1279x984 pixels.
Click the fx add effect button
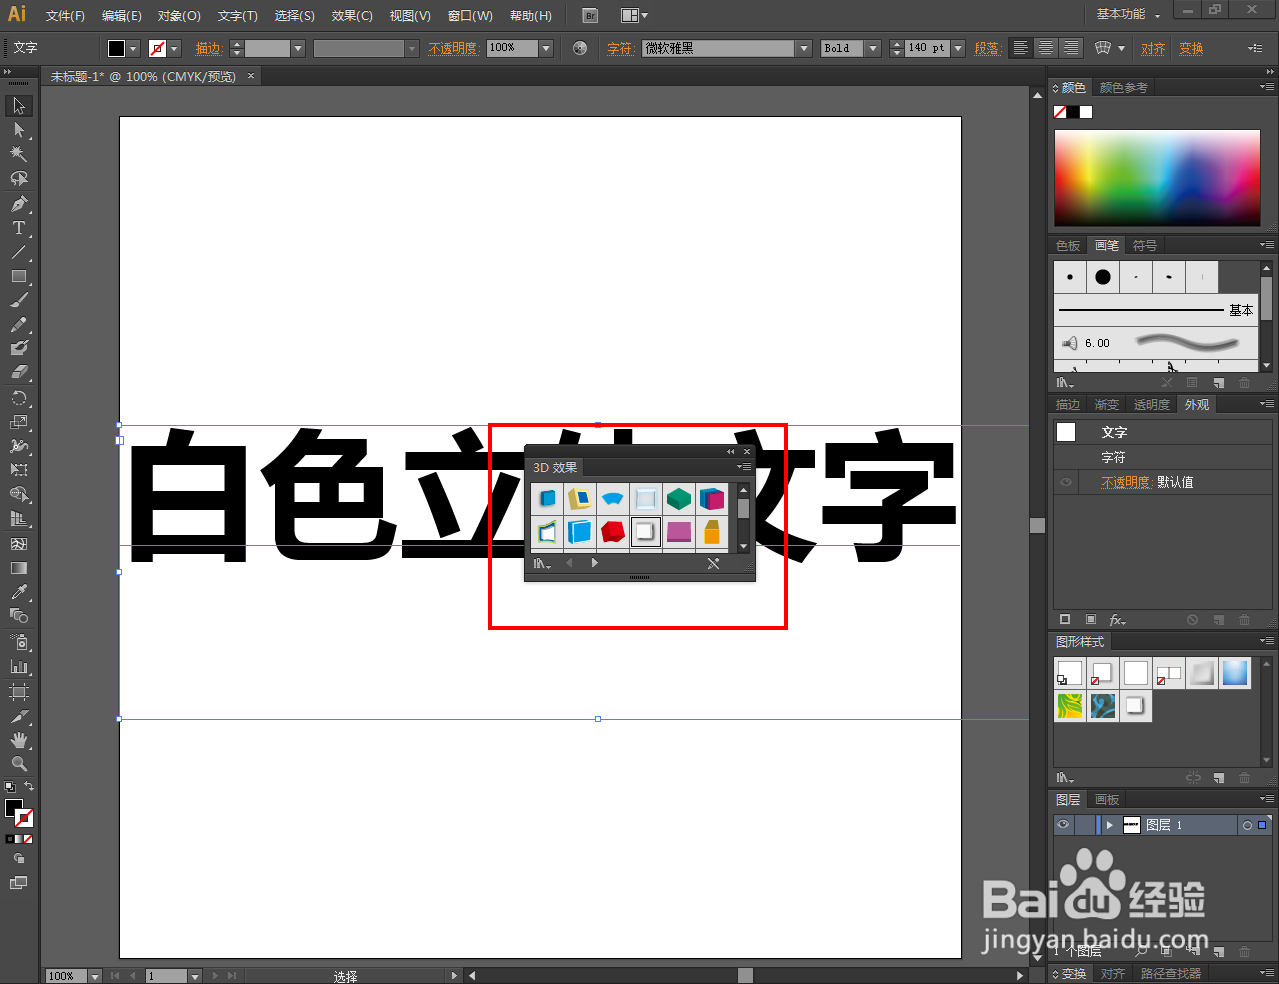[1117, 620]
